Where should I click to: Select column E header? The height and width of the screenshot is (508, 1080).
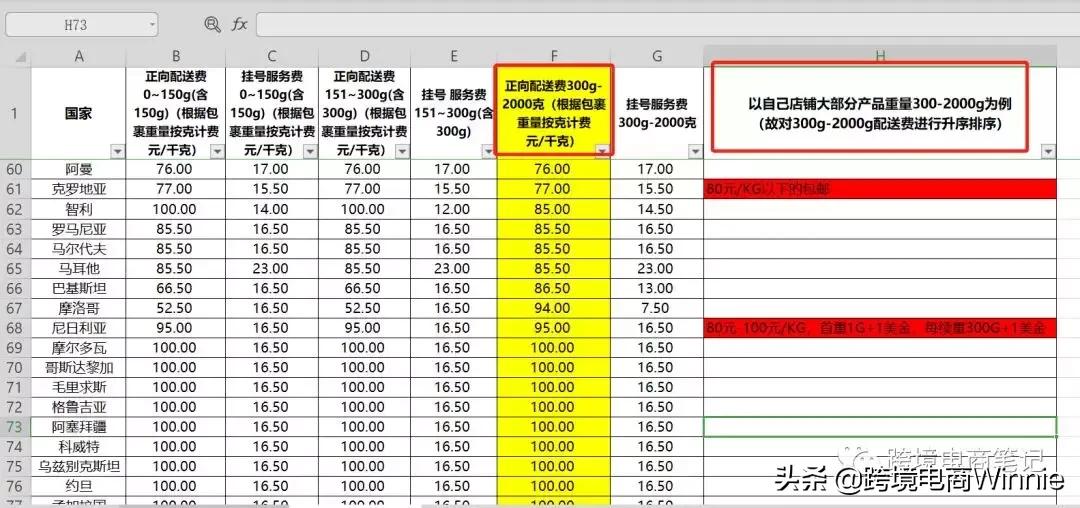pos(453,56)
